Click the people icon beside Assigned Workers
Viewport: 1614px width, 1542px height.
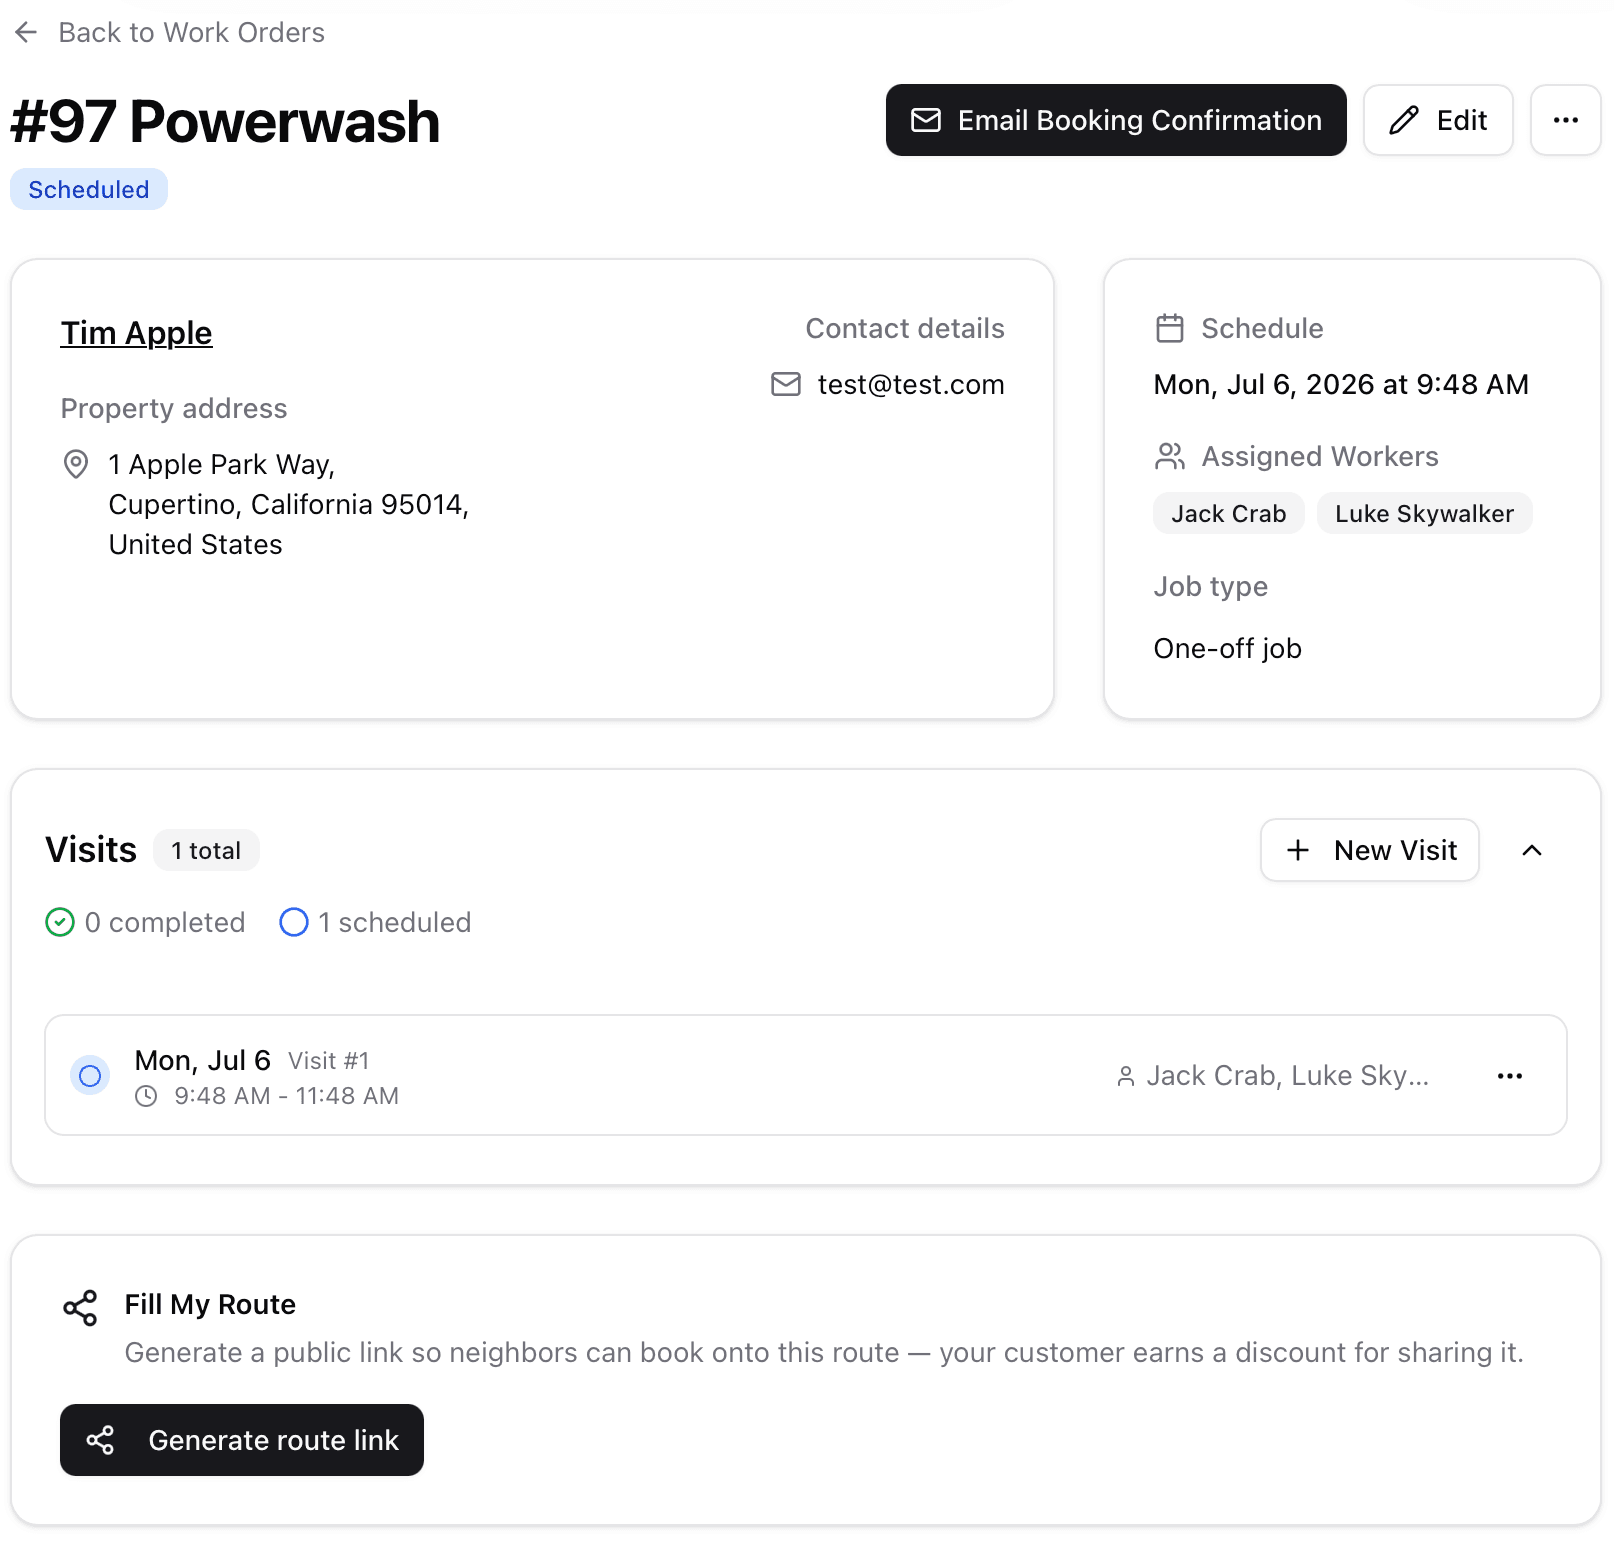[x=1170, y=456]
